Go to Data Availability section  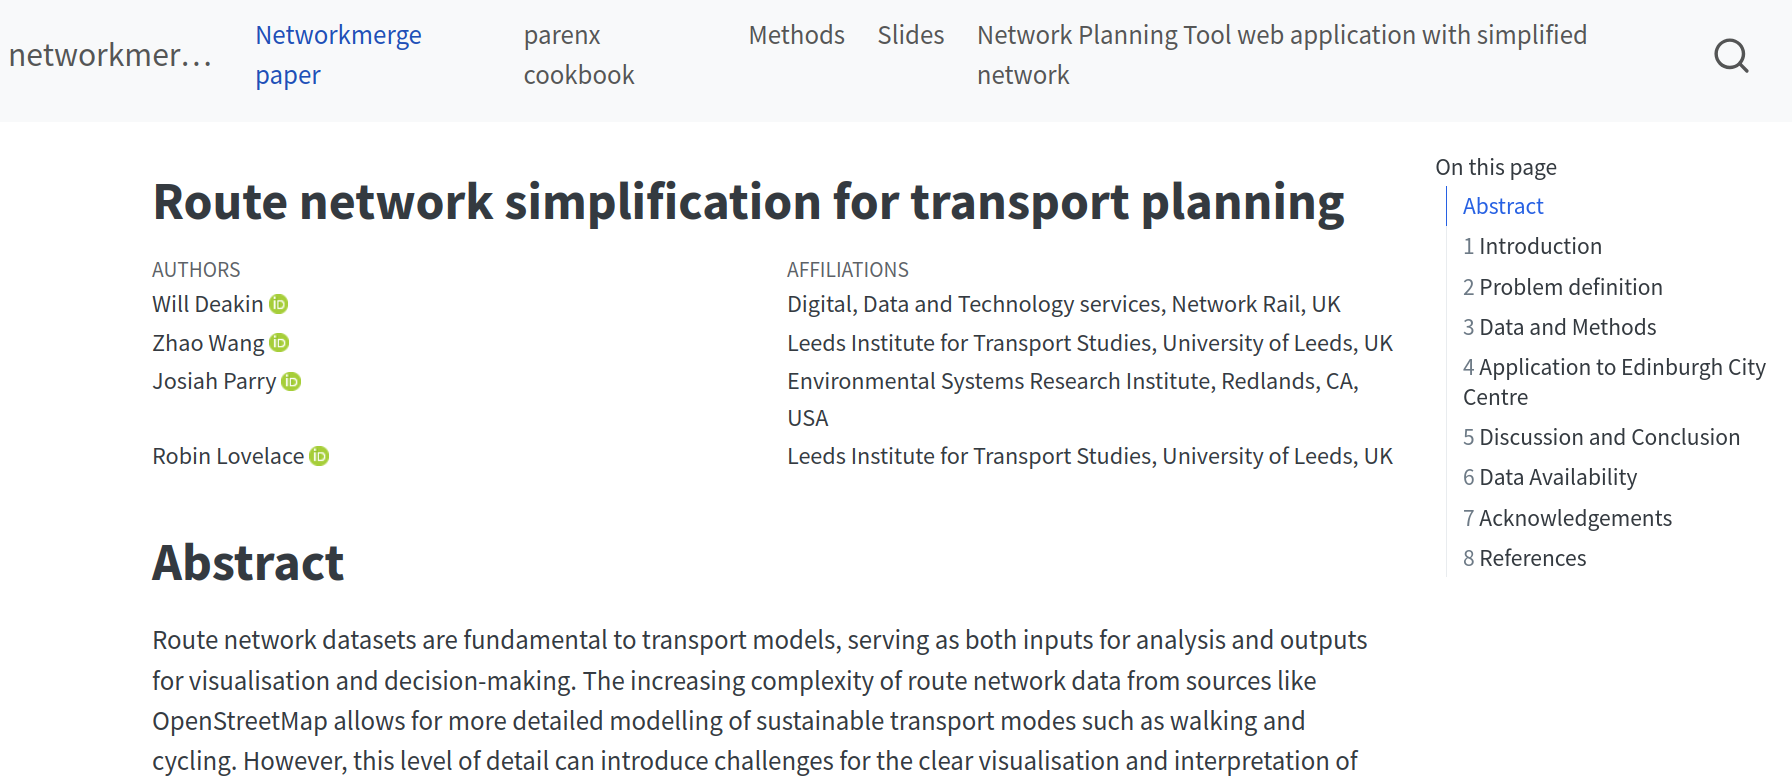pos(1557,477)
